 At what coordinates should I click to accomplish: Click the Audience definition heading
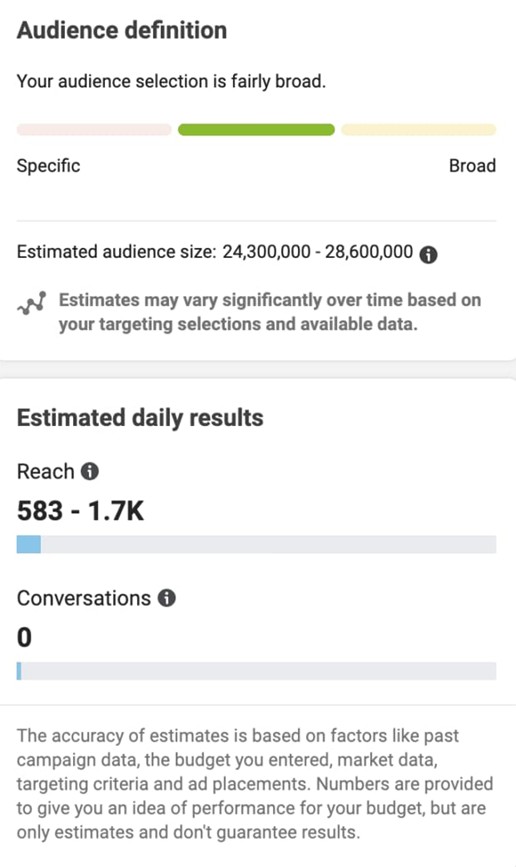[x=122, y=30]
